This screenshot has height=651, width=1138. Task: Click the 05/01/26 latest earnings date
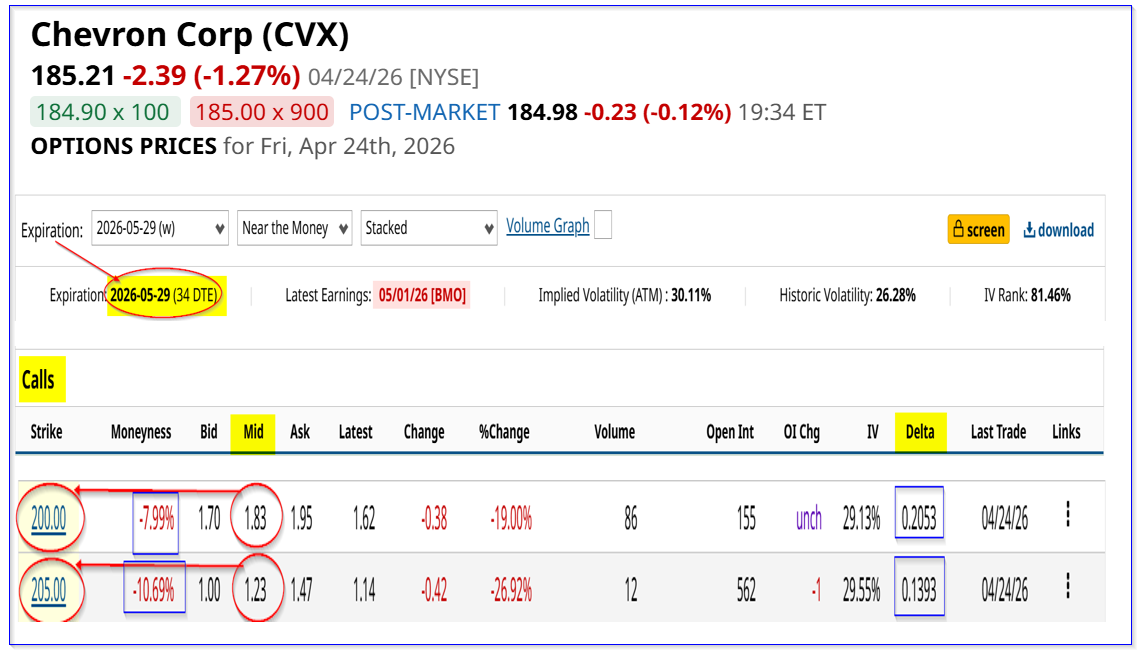[421, 296]
